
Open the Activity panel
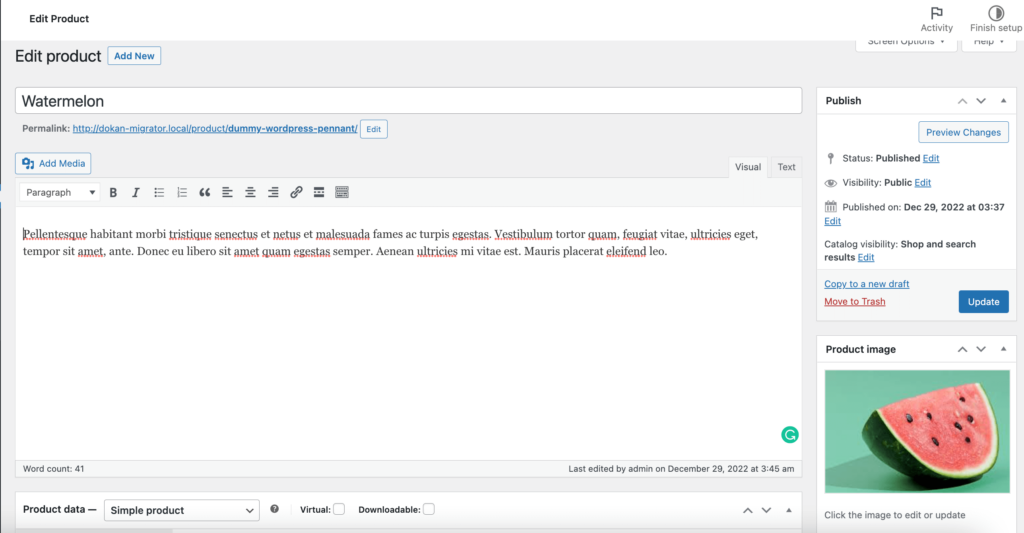[936, 19]
